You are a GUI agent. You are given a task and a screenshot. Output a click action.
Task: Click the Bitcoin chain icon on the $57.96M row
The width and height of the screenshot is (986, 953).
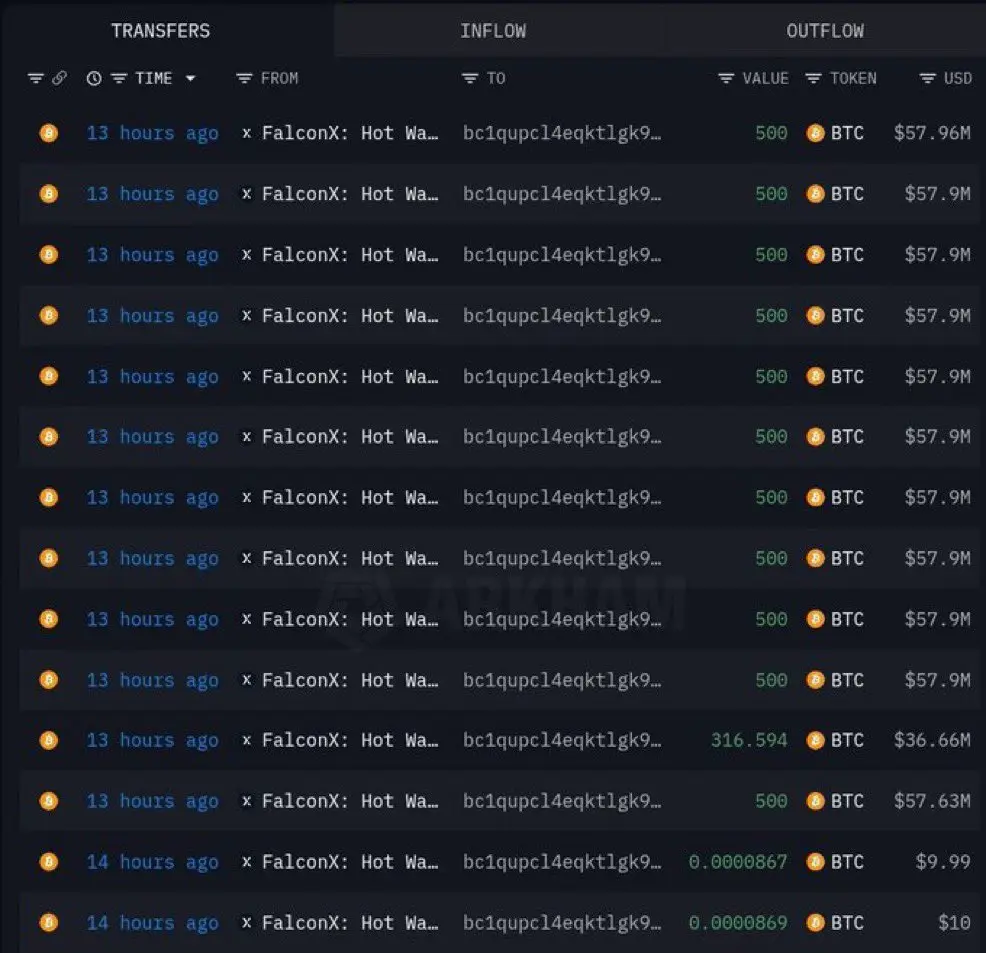48,133
